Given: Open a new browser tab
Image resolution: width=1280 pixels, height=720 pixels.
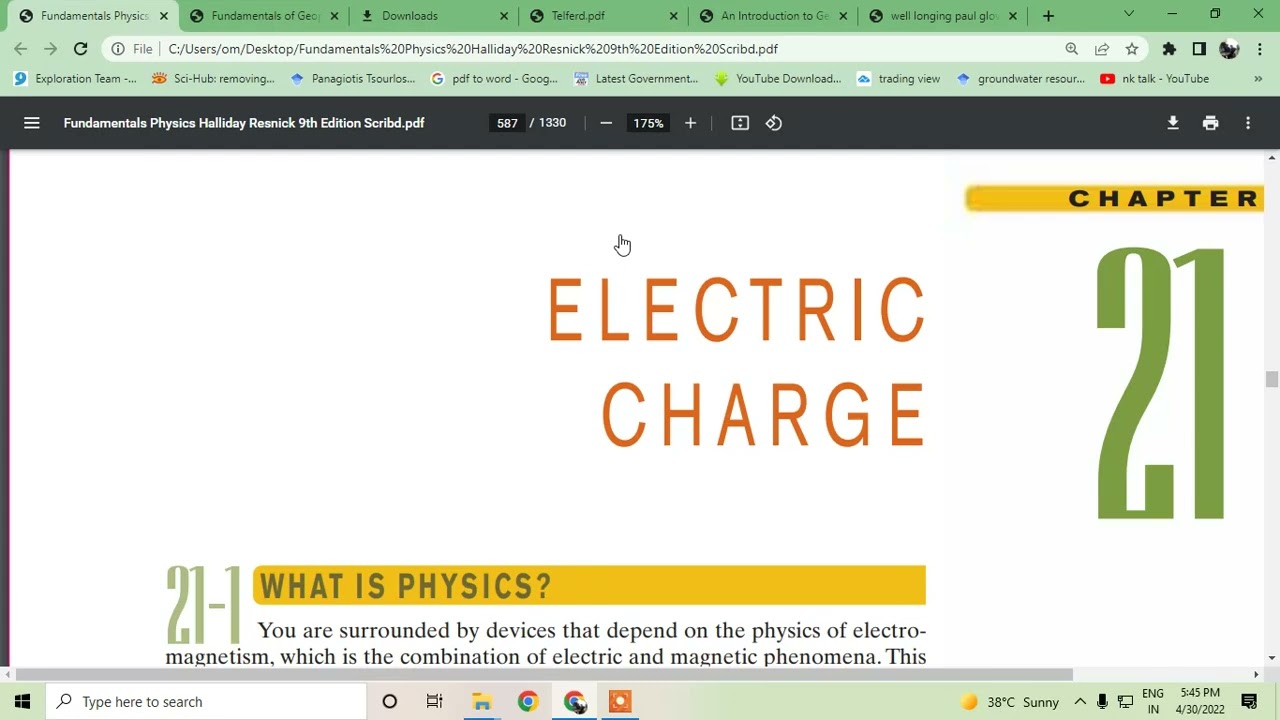Looking at the screenshot, I should (x=1048, y=16).
